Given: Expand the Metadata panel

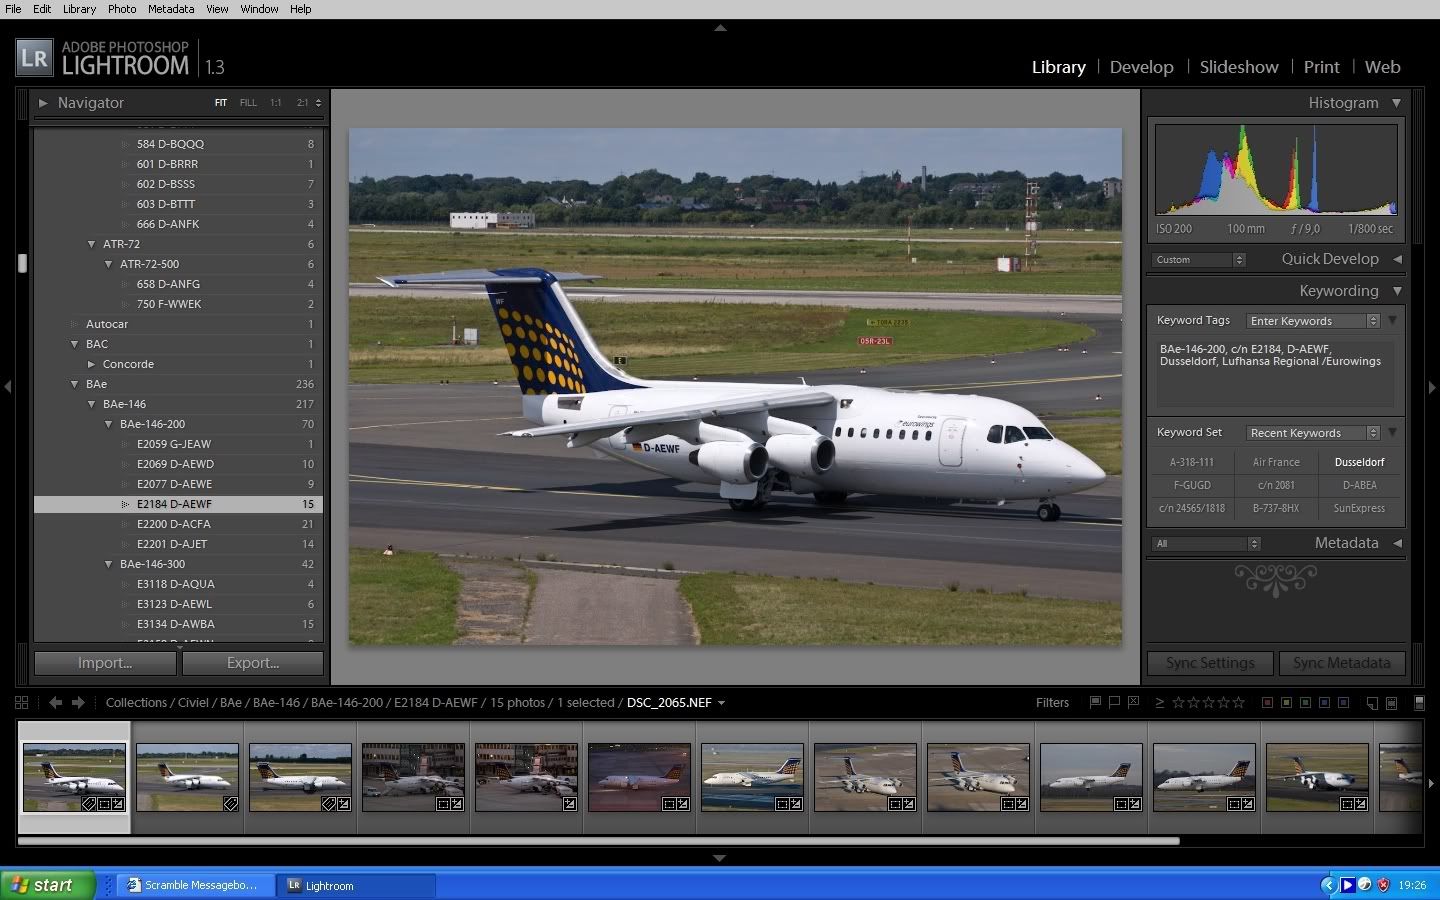Looking at the screenshot, I should pos(1397,543).
